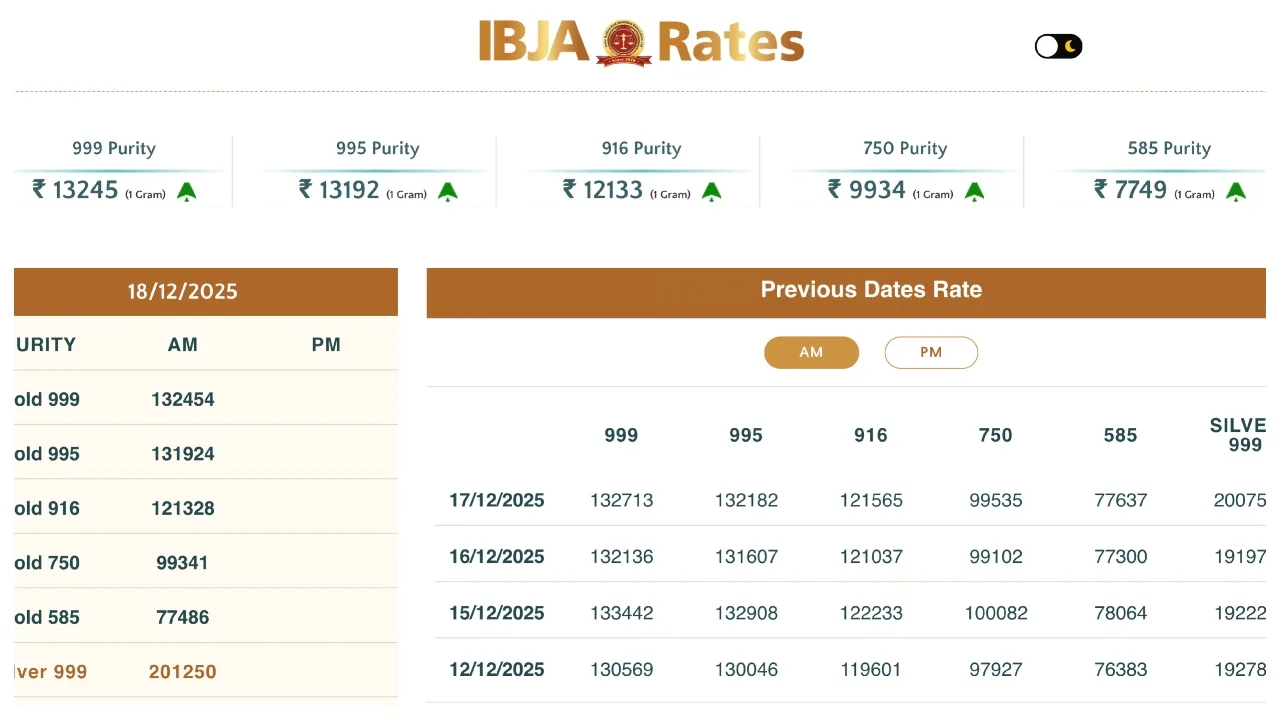Click the Previous Dates Rate header
The height and width of the screenshot is (720, 1280).
(871, 290)
